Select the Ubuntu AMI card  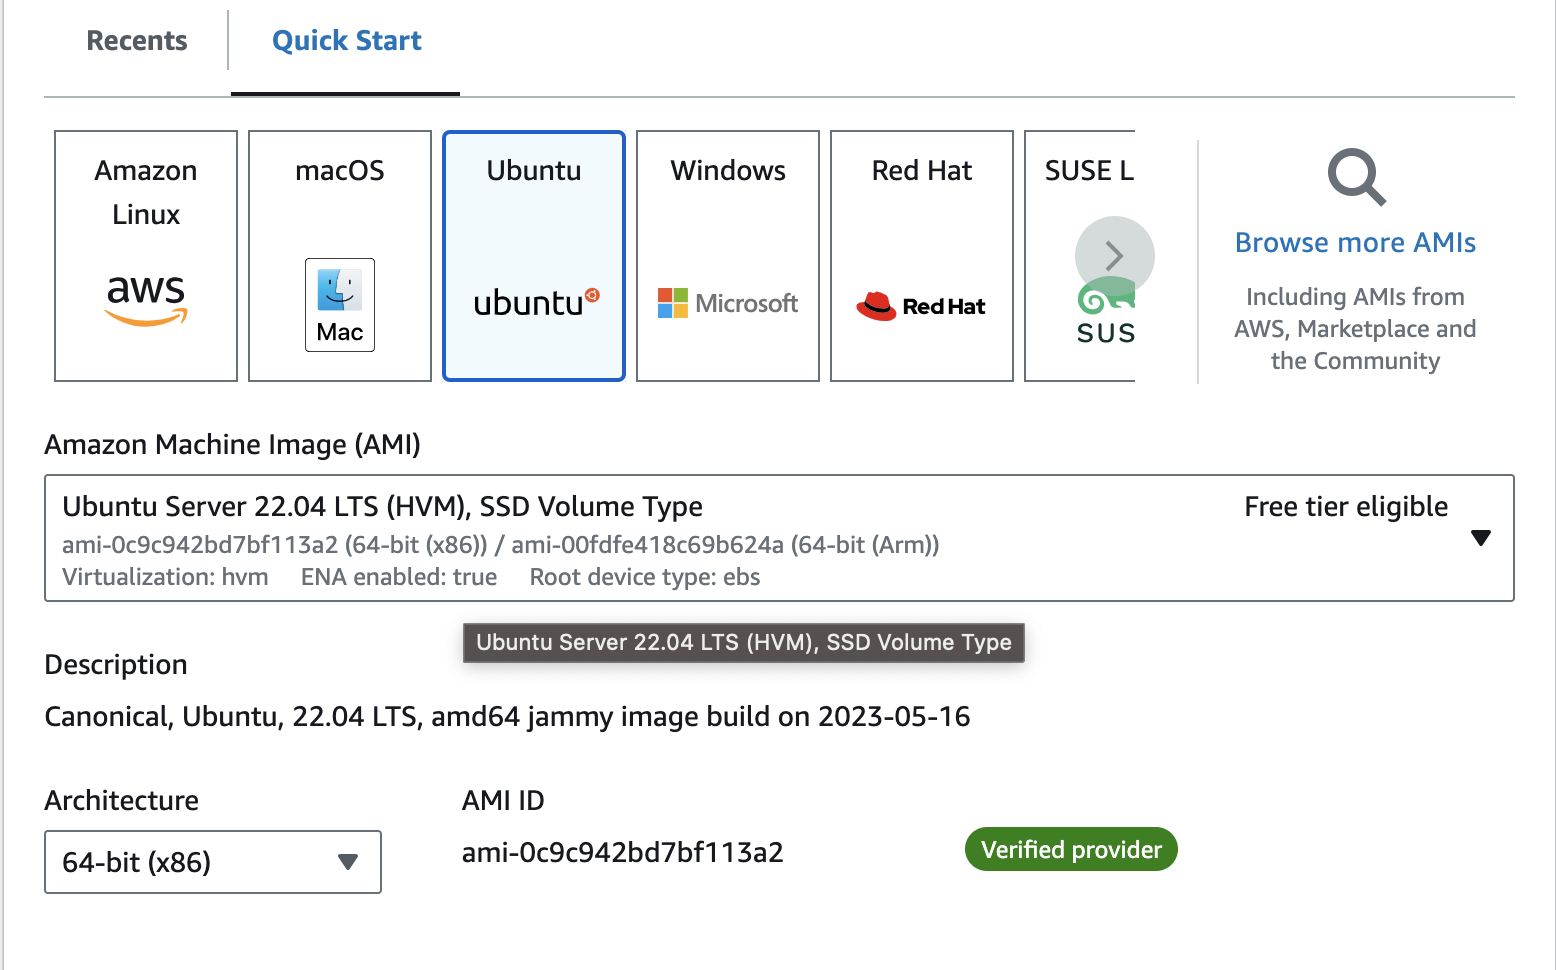(x=534, y=256)
